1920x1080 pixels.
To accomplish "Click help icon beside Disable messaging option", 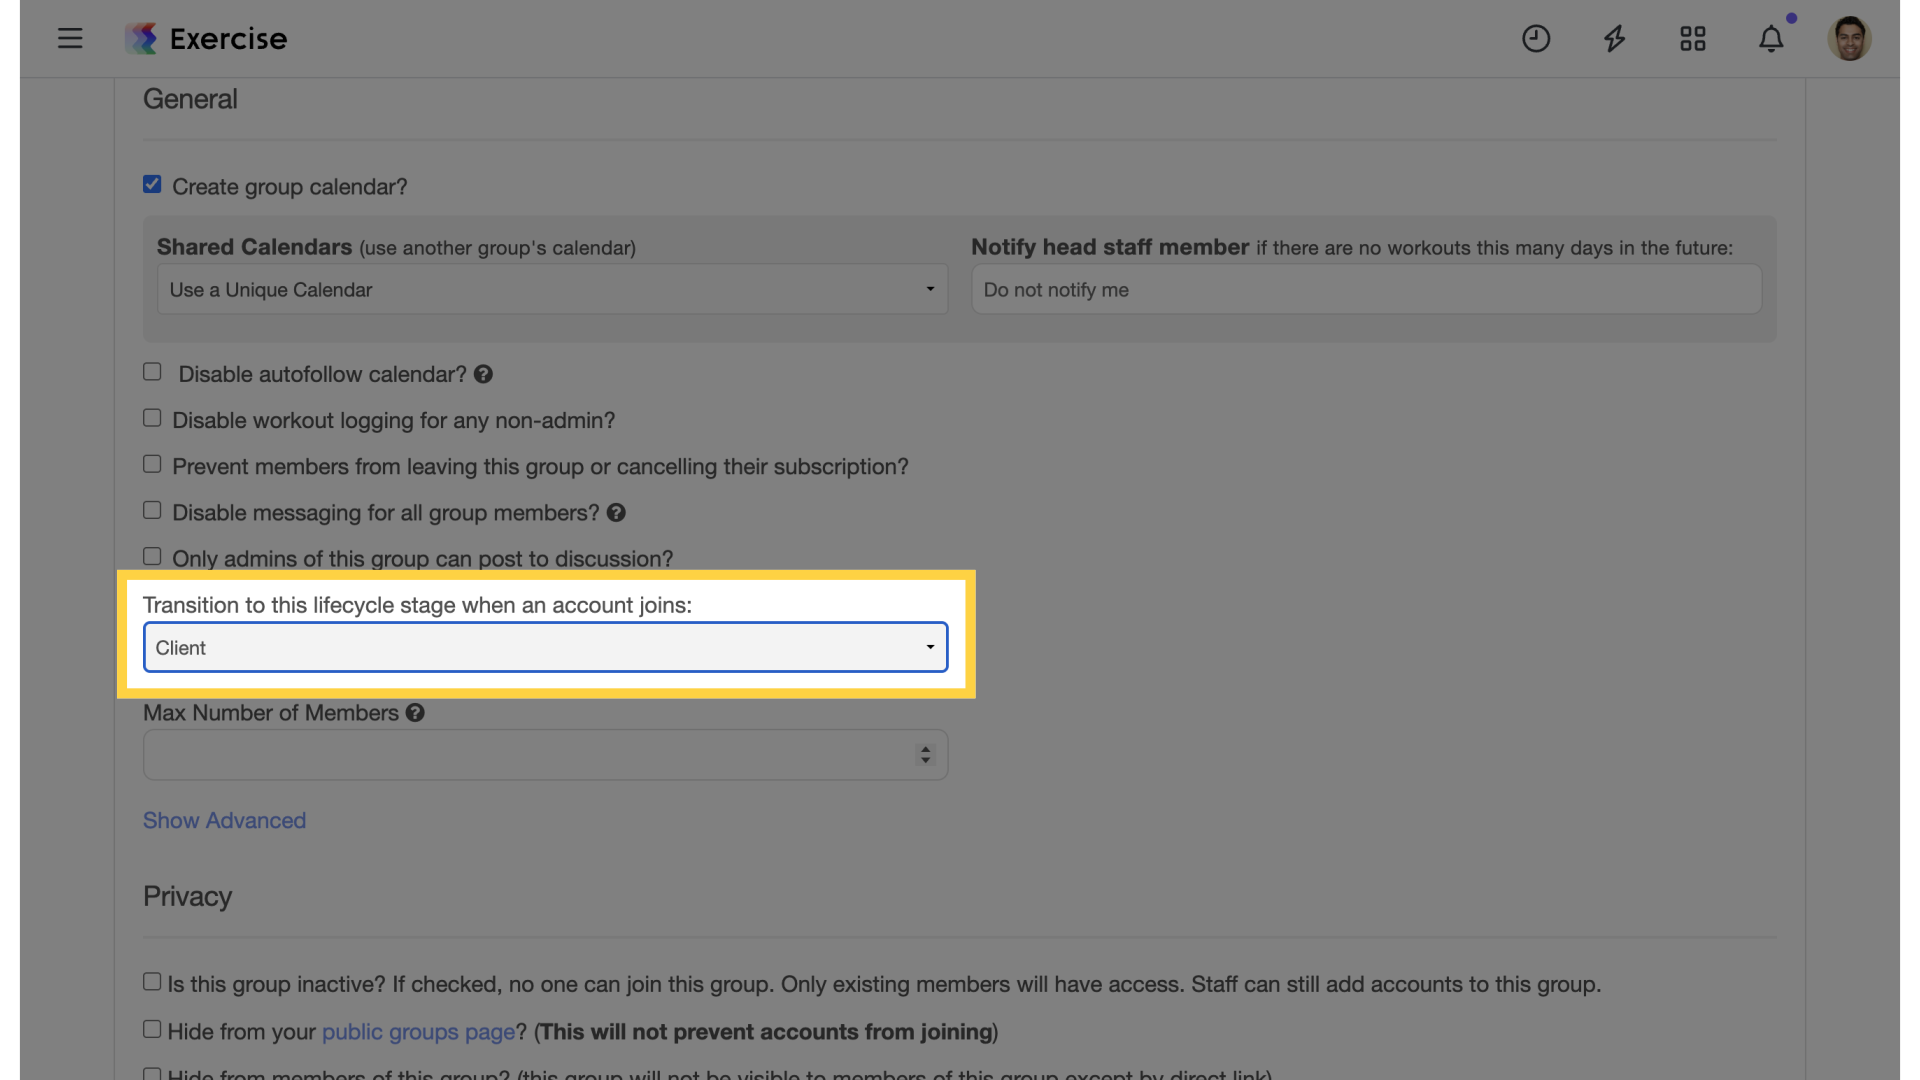I will (616, 513).
